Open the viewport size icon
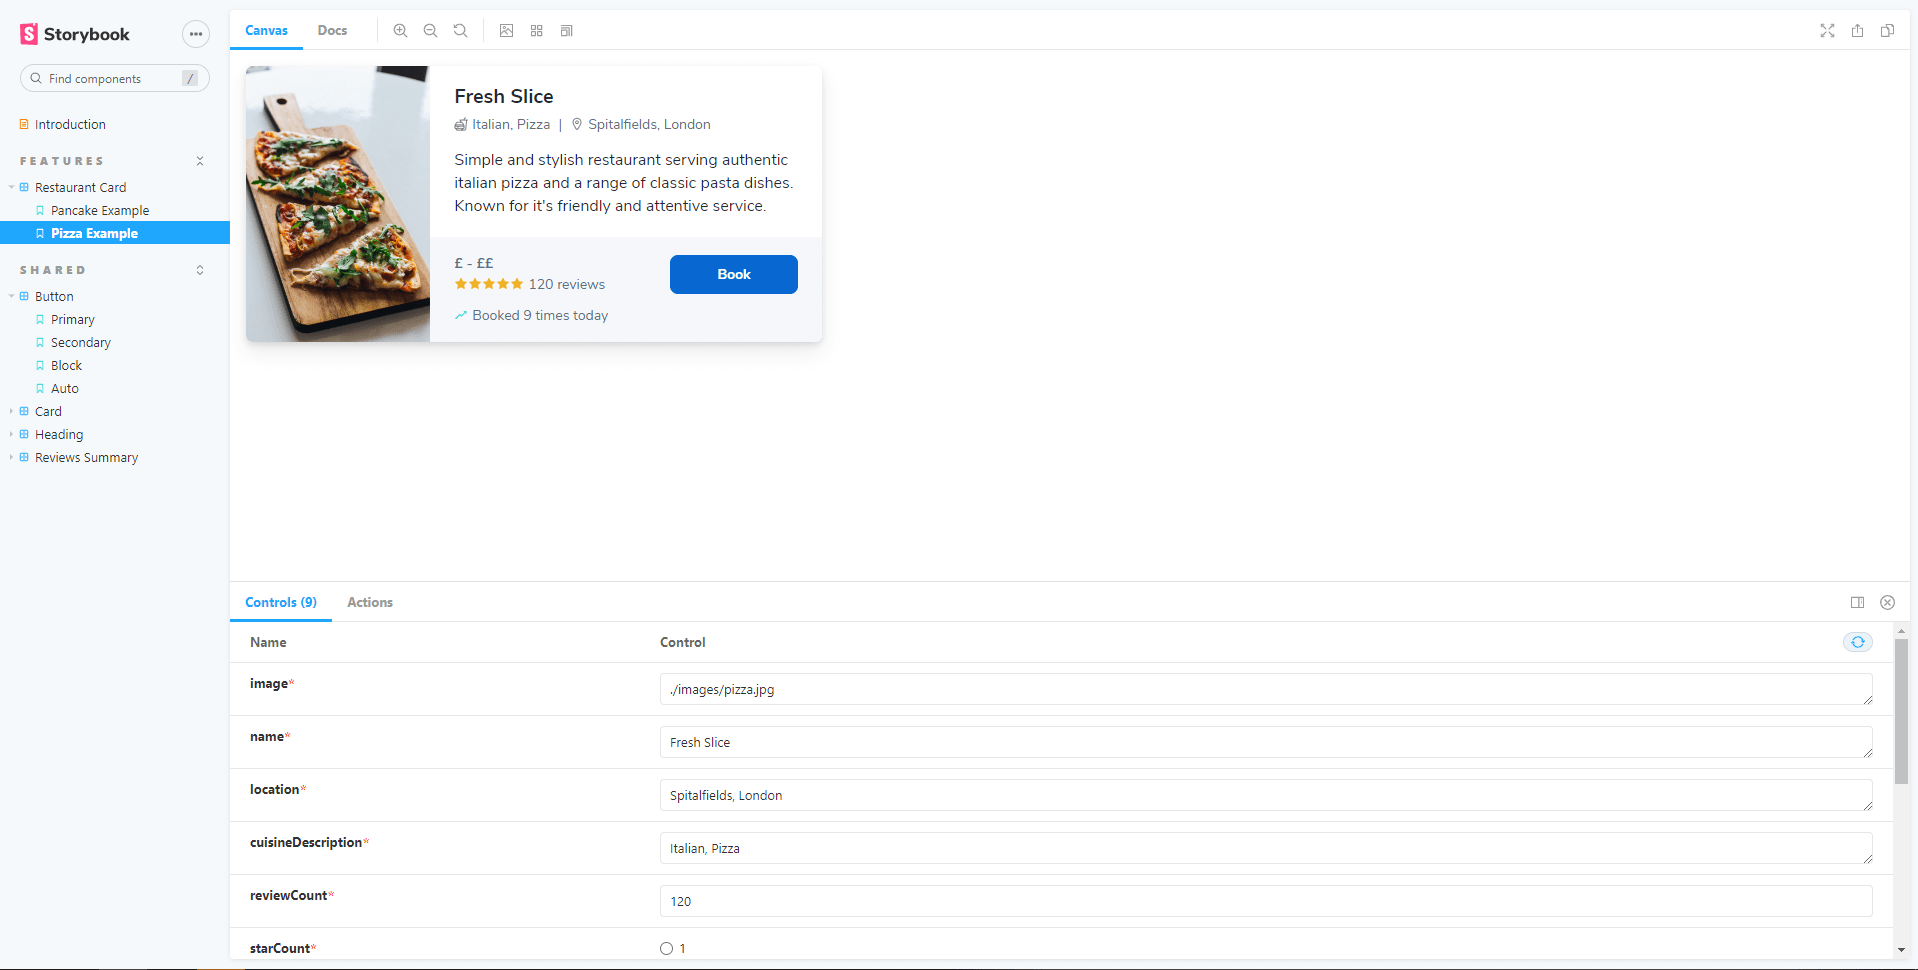This screenshot has width=1918, height=970. pos(567,31)
